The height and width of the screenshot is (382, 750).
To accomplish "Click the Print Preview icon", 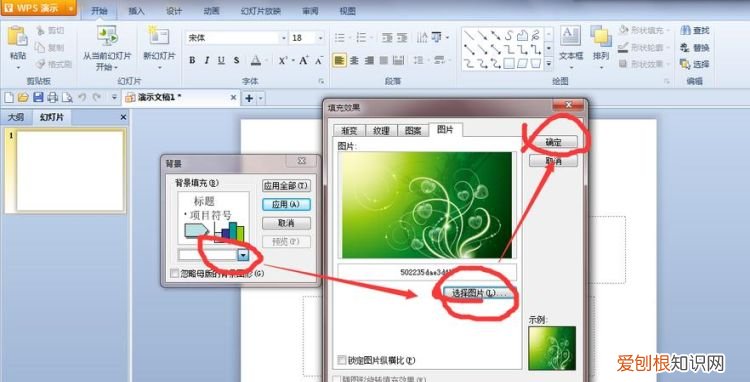I will [x=67, y=98].
